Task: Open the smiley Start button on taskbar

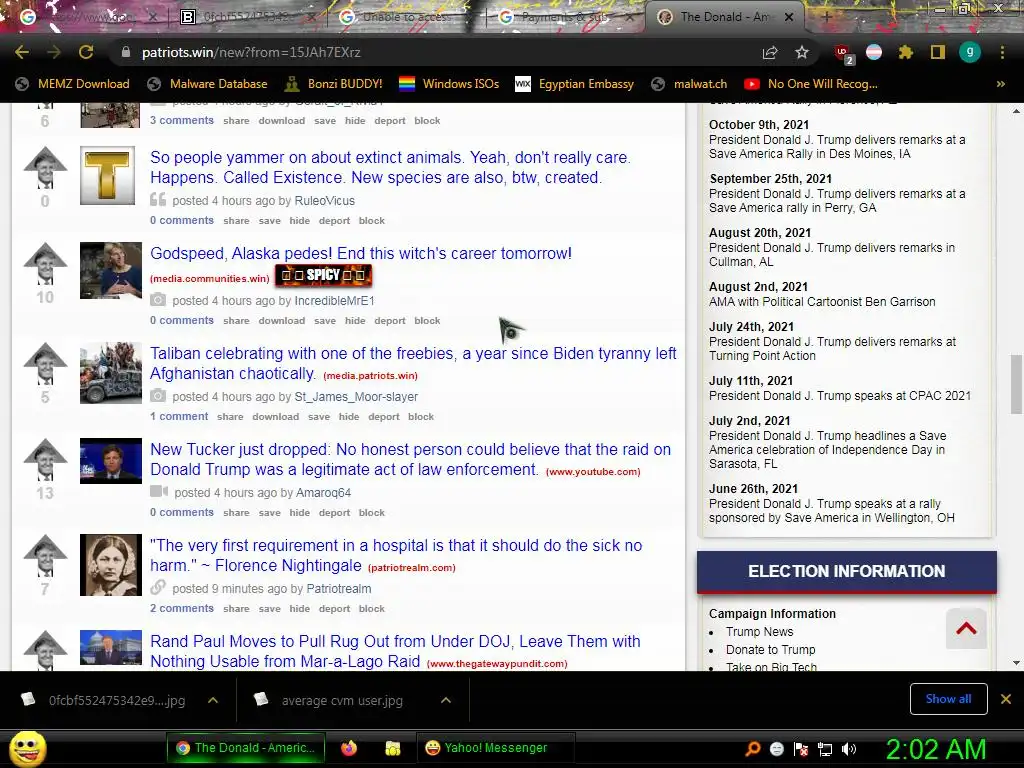Action: [27, 748]
